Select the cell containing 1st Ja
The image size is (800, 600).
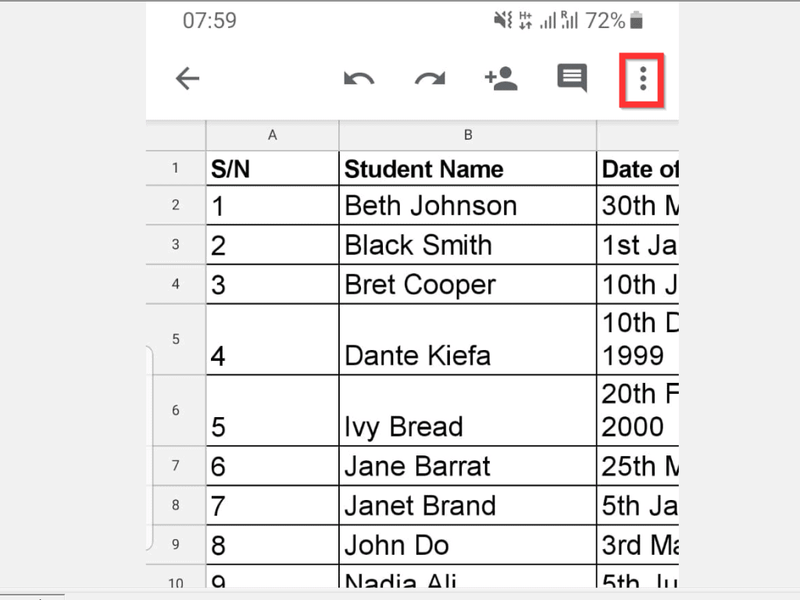click(x=638, y=245)
